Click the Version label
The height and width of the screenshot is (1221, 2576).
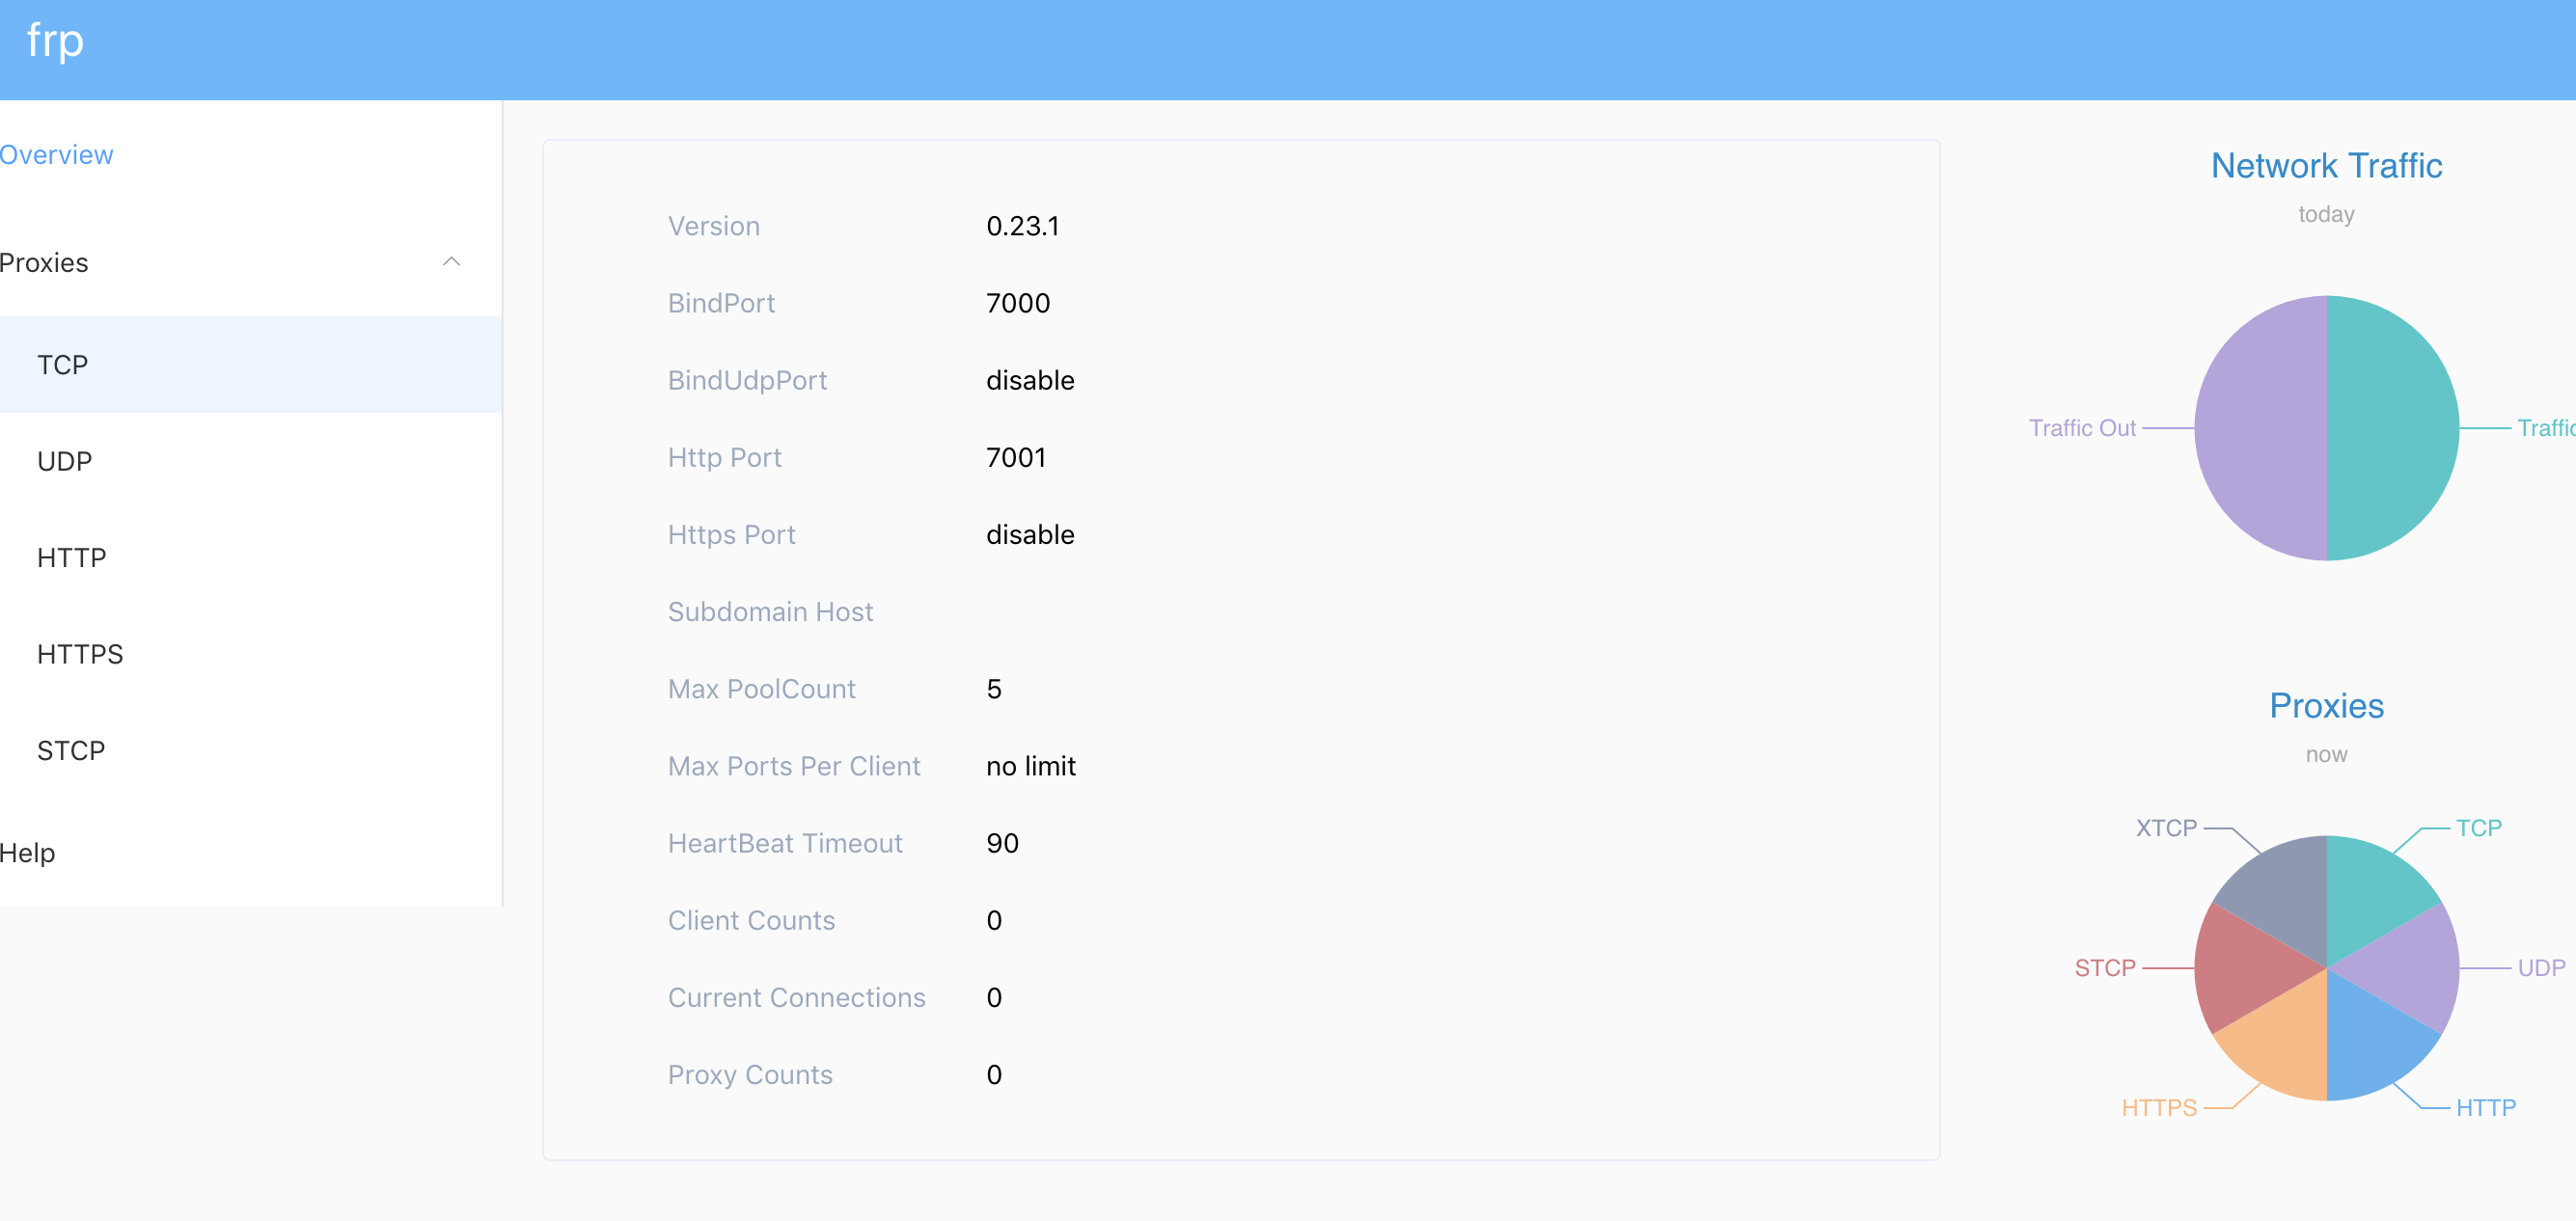tap(714, 226)
